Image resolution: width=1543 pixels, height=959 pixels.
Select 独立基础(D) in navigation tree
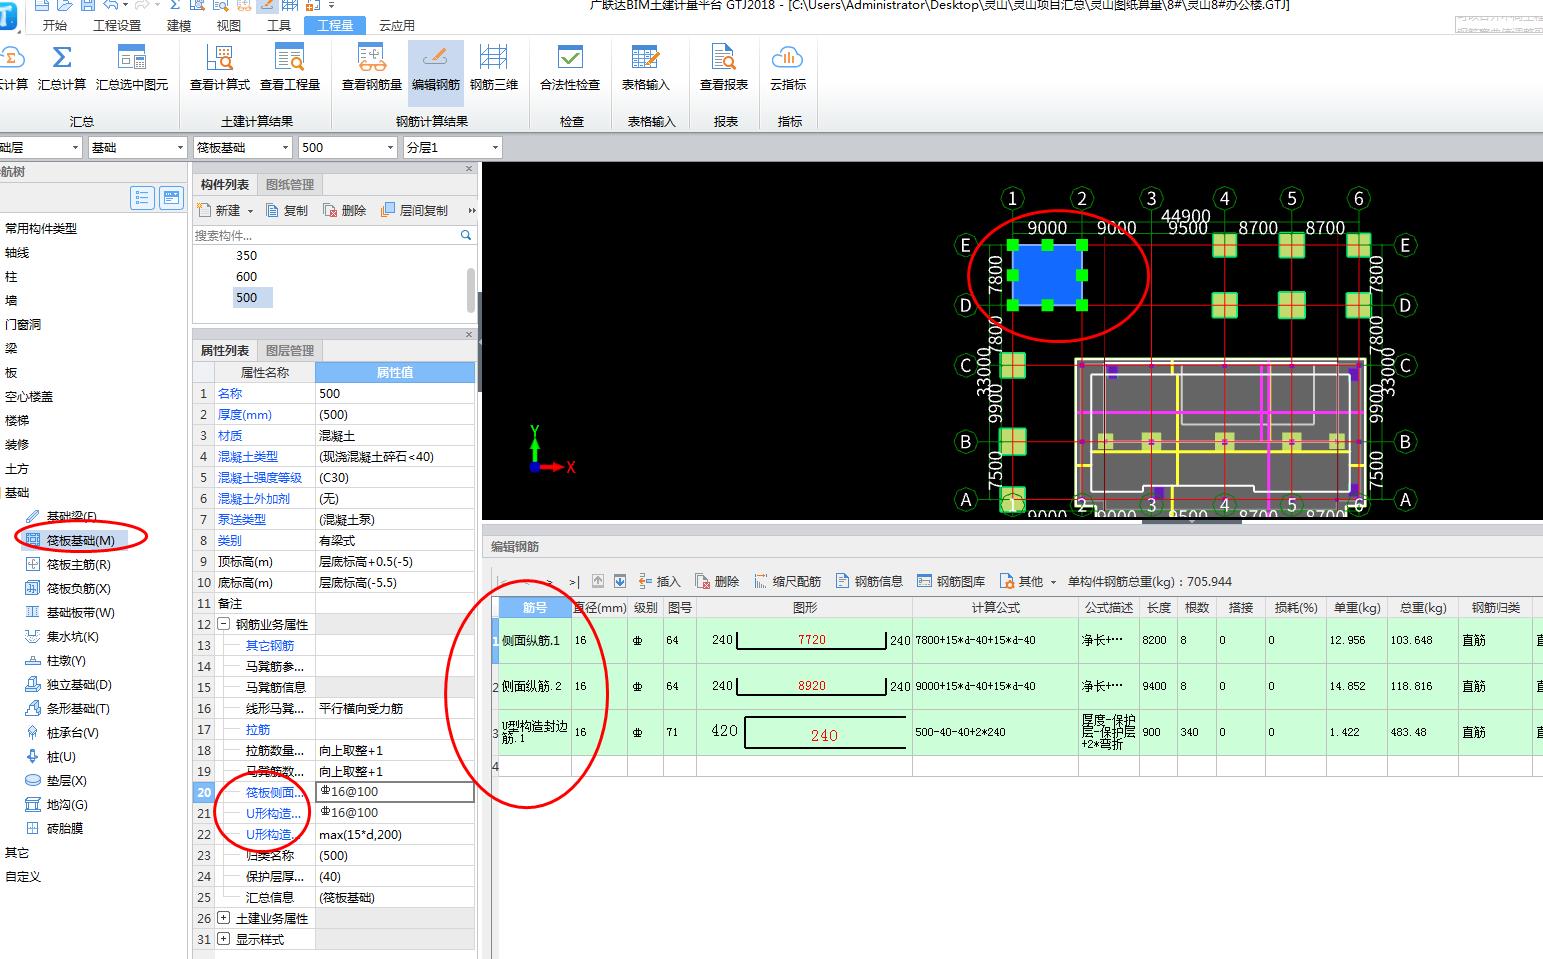[x=78, y=684]
